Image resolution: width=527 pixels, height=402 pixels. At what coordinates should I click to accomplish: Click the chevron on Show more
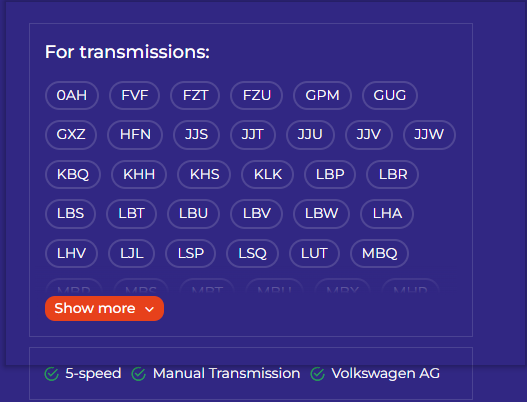(150, 309)
